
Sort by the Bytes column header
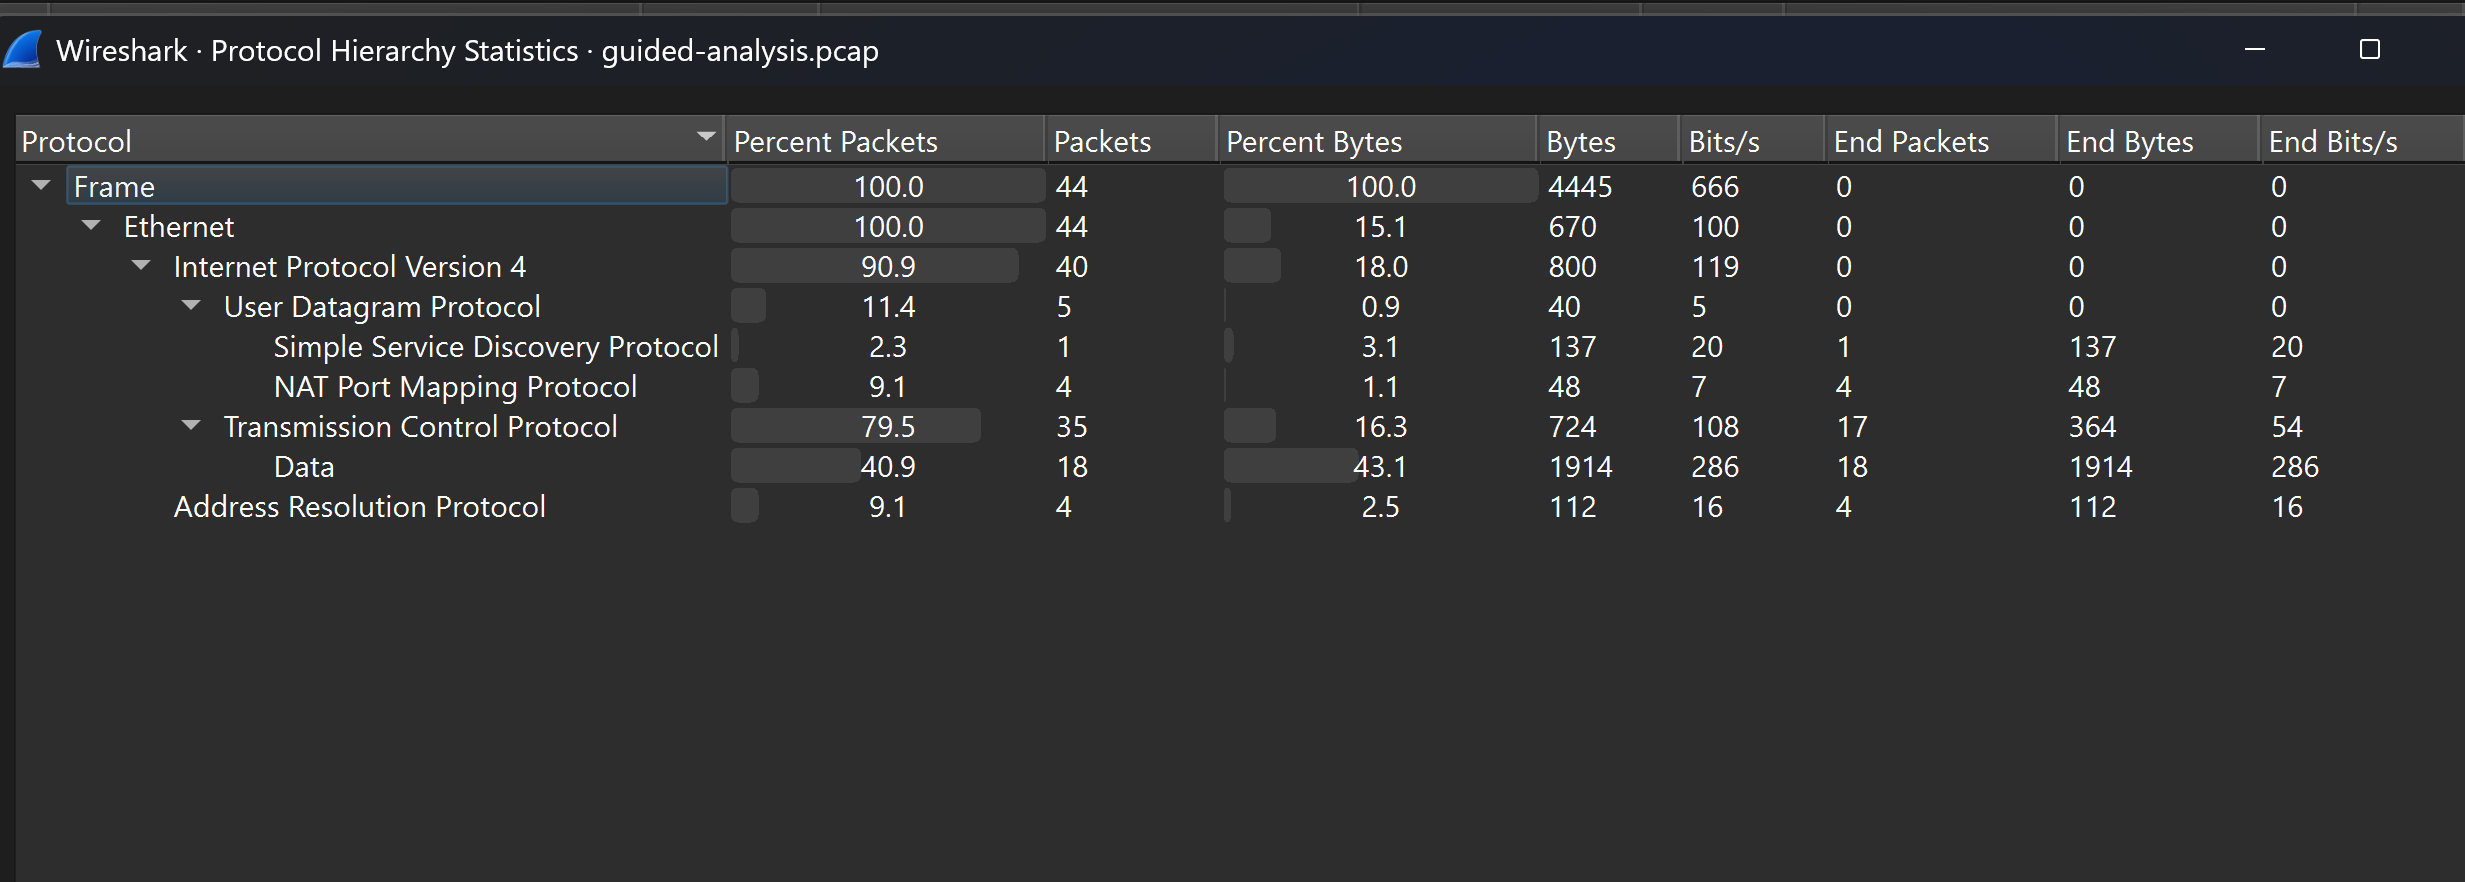[x=1609, y=141]
